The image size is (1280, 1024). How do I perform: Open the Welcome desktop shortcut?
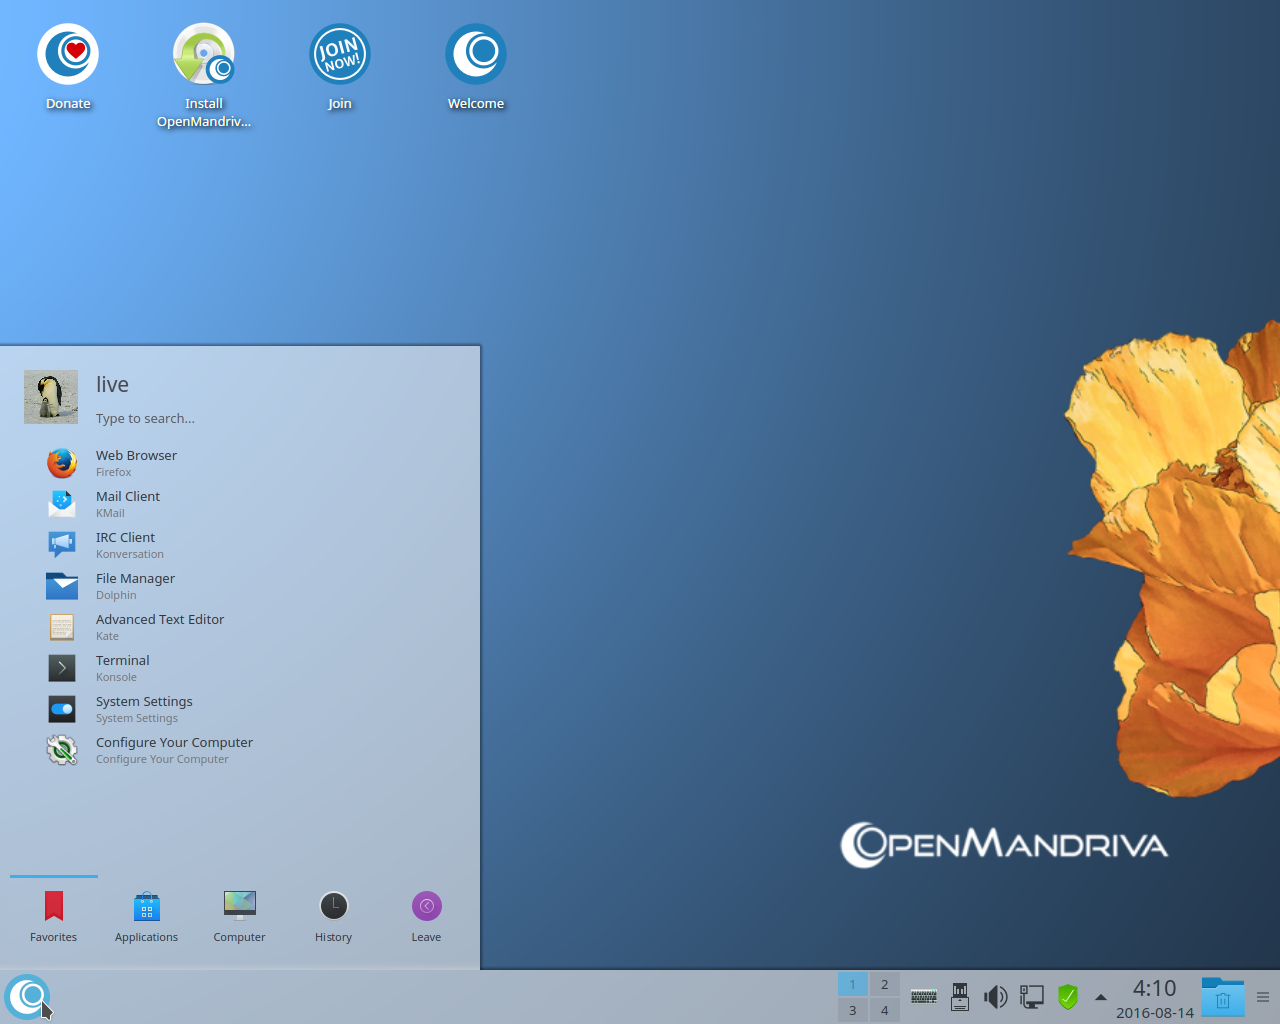pos(476,54)
